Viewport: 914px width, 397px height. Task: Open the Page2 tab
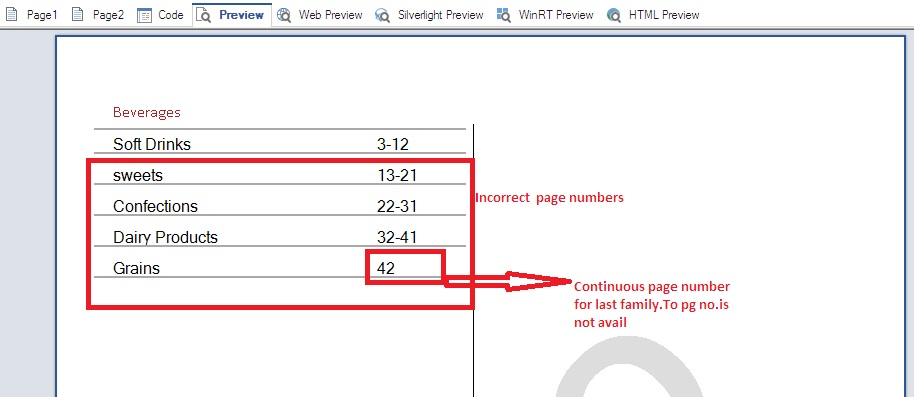point(97,15)
